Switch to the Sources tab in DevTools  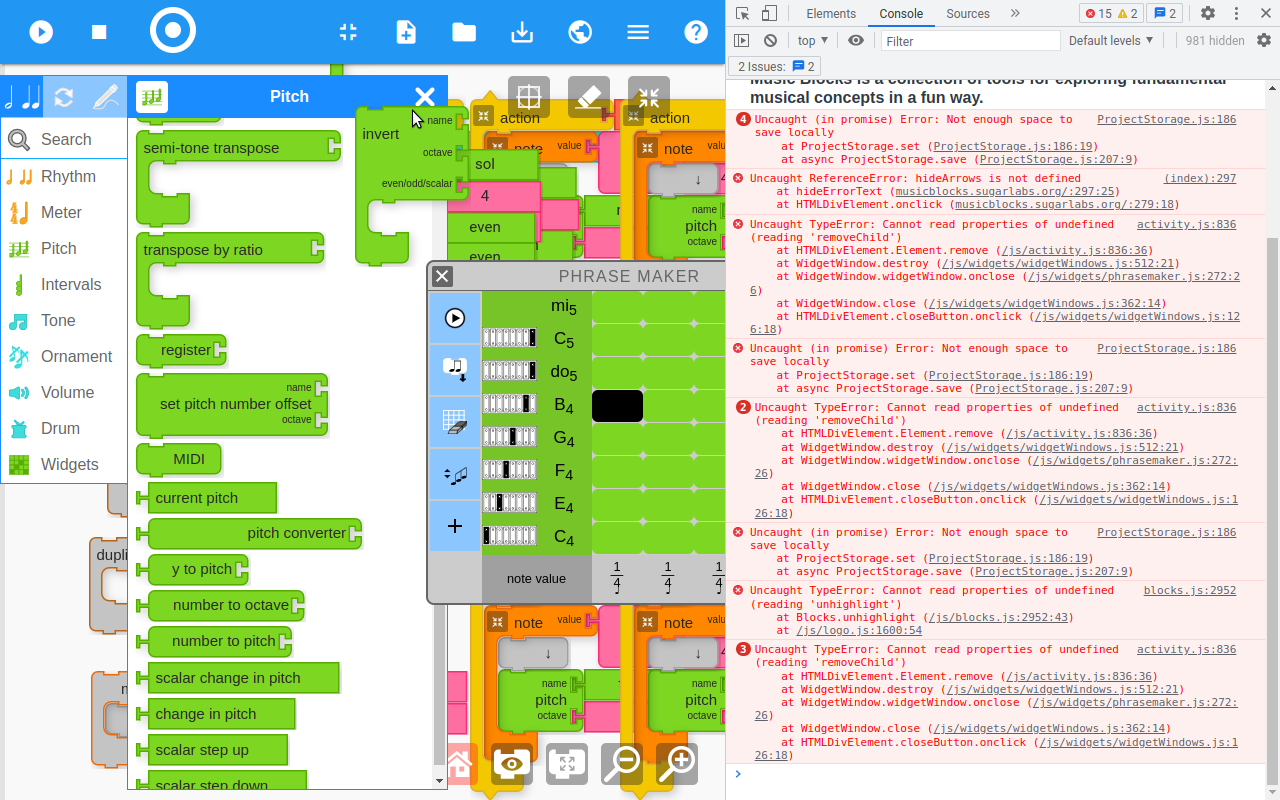pyautogui.click(x=968, y=13)
